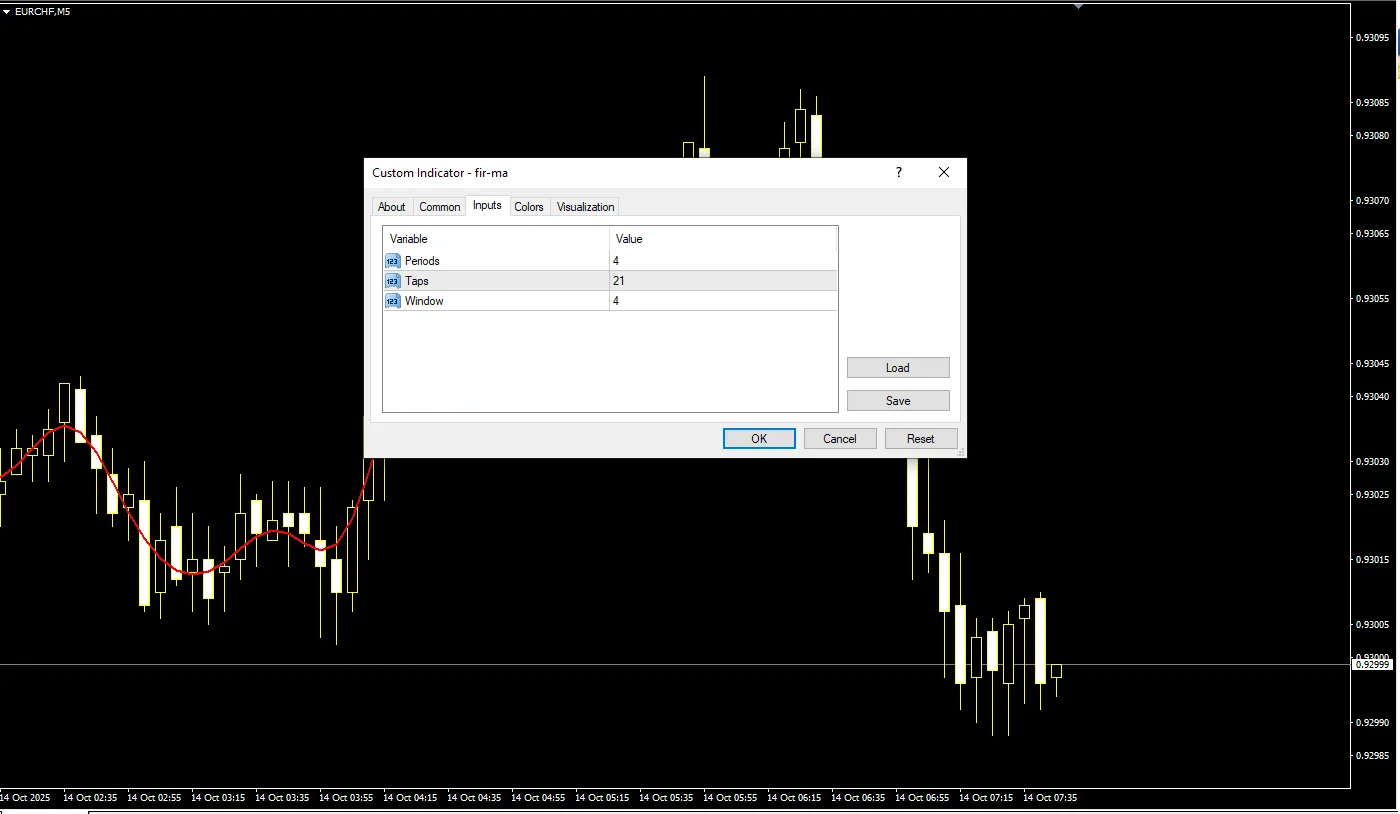Select the Periods value cell
The height and width of the screenshot is (814, 1400).
(x=722, y=261)
